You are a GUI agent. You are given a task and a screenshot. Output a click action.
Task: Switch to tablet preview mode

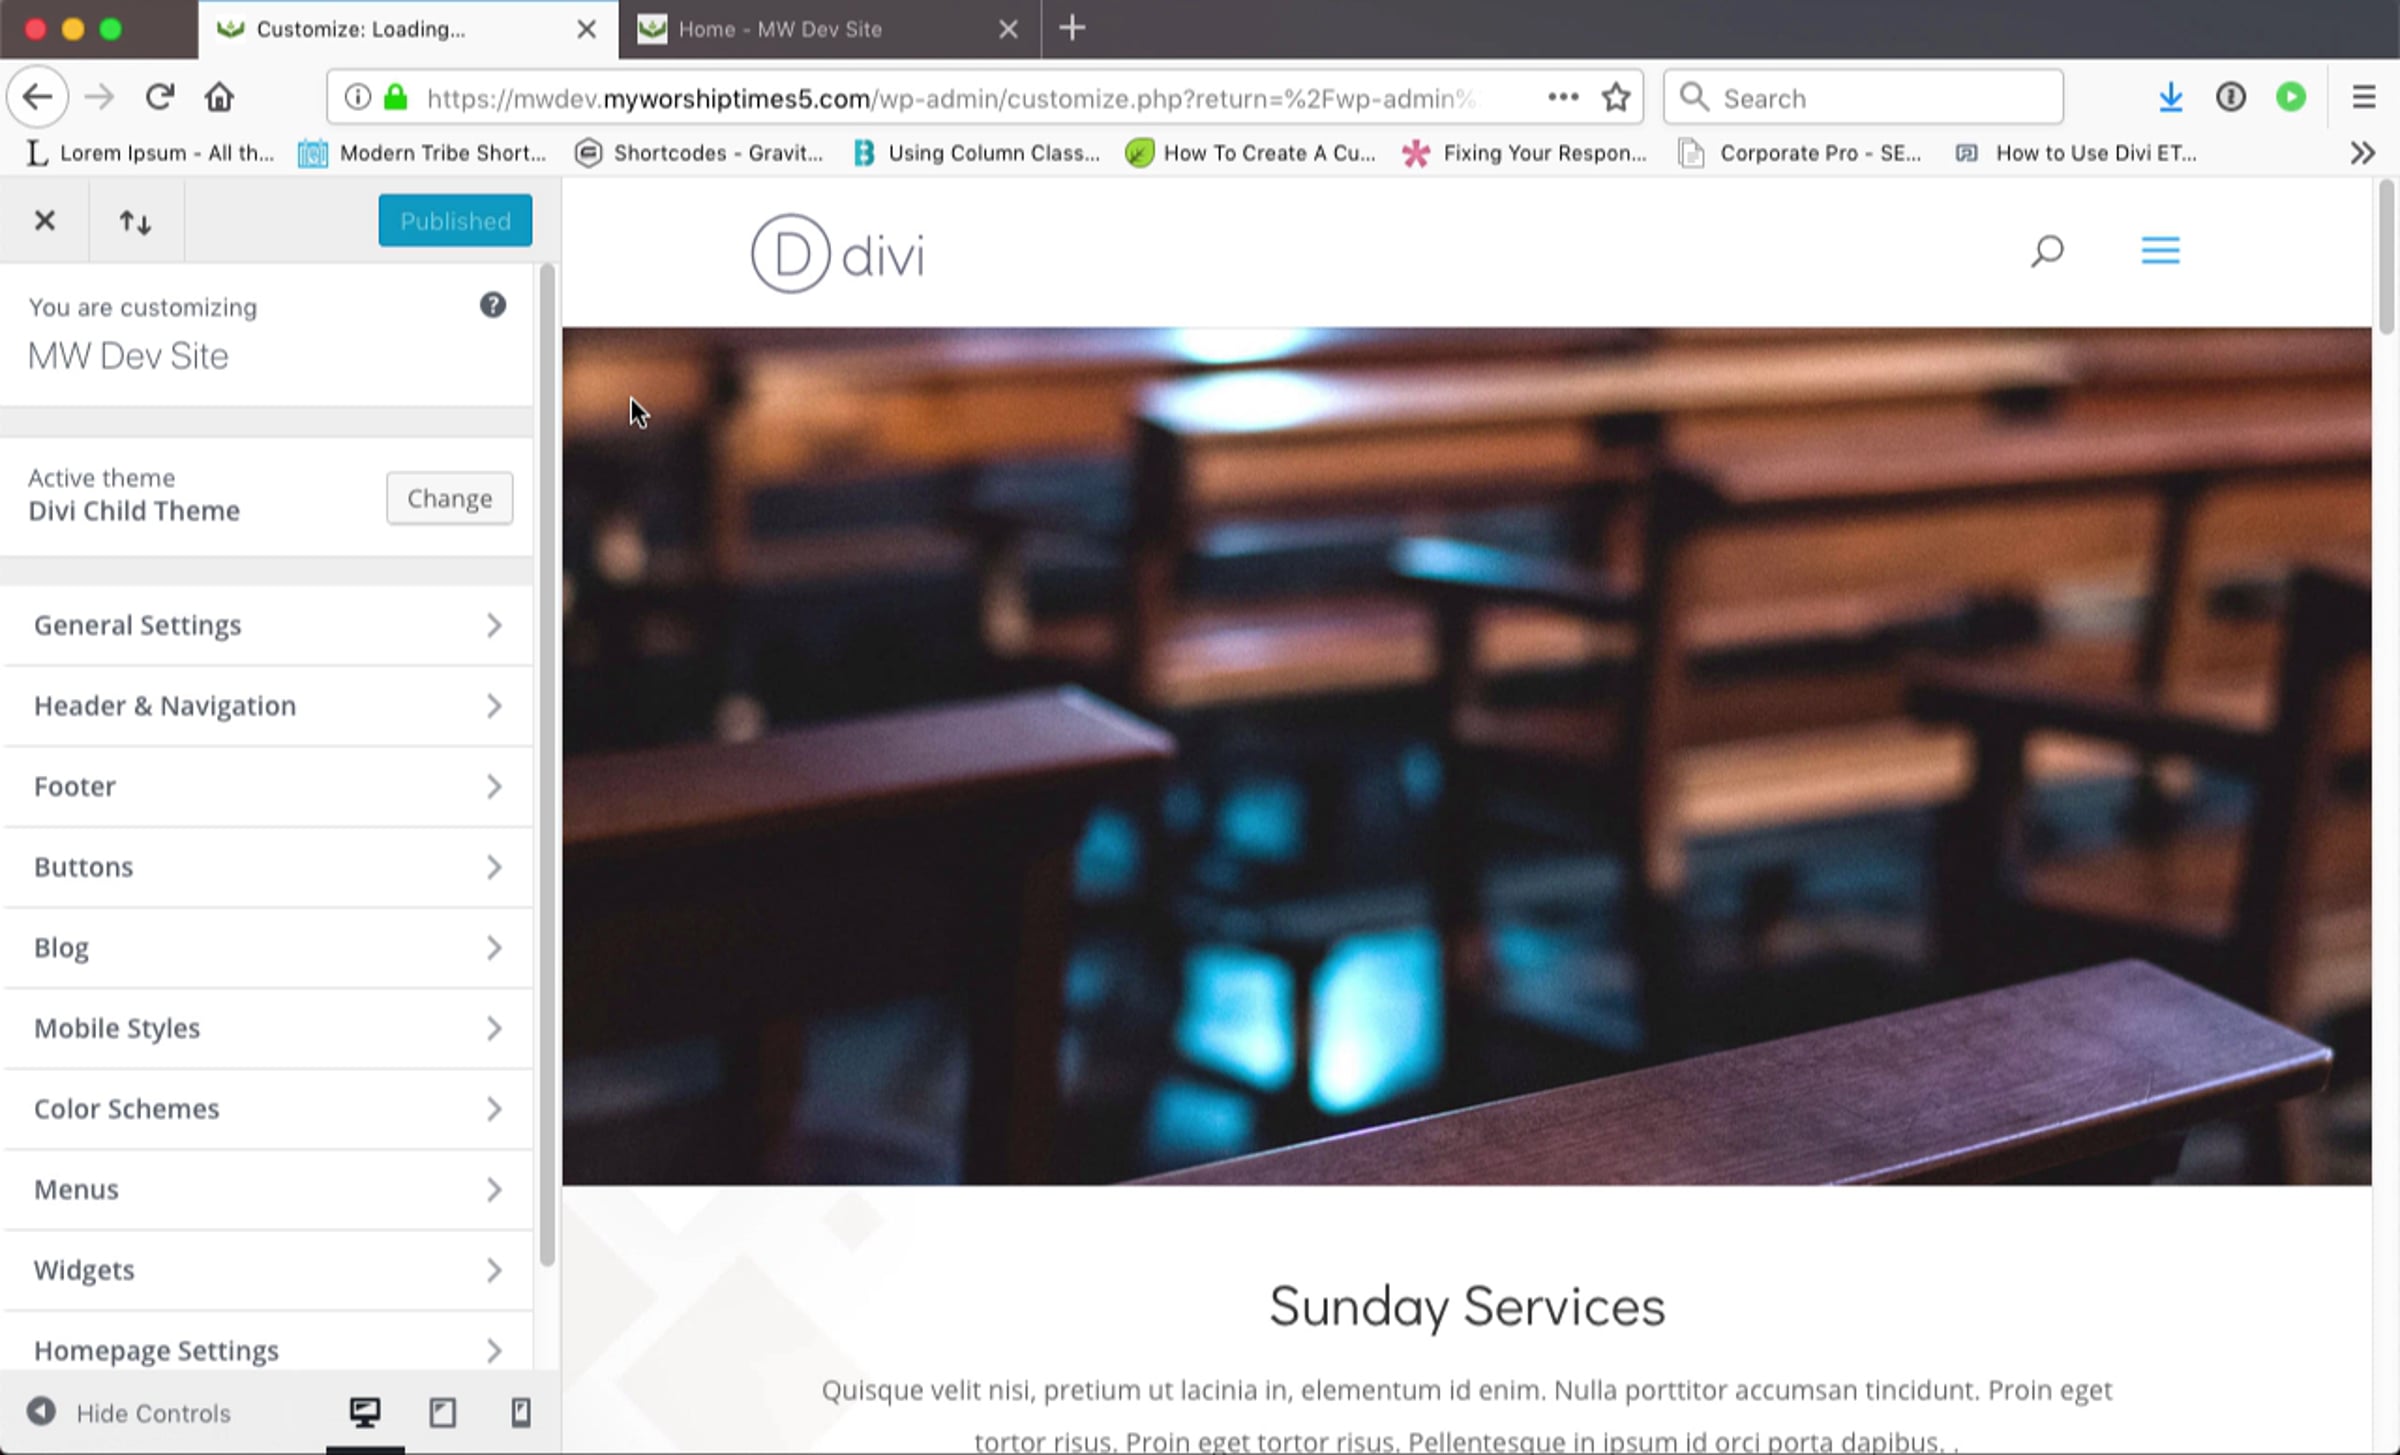[x=443, y=1412]
